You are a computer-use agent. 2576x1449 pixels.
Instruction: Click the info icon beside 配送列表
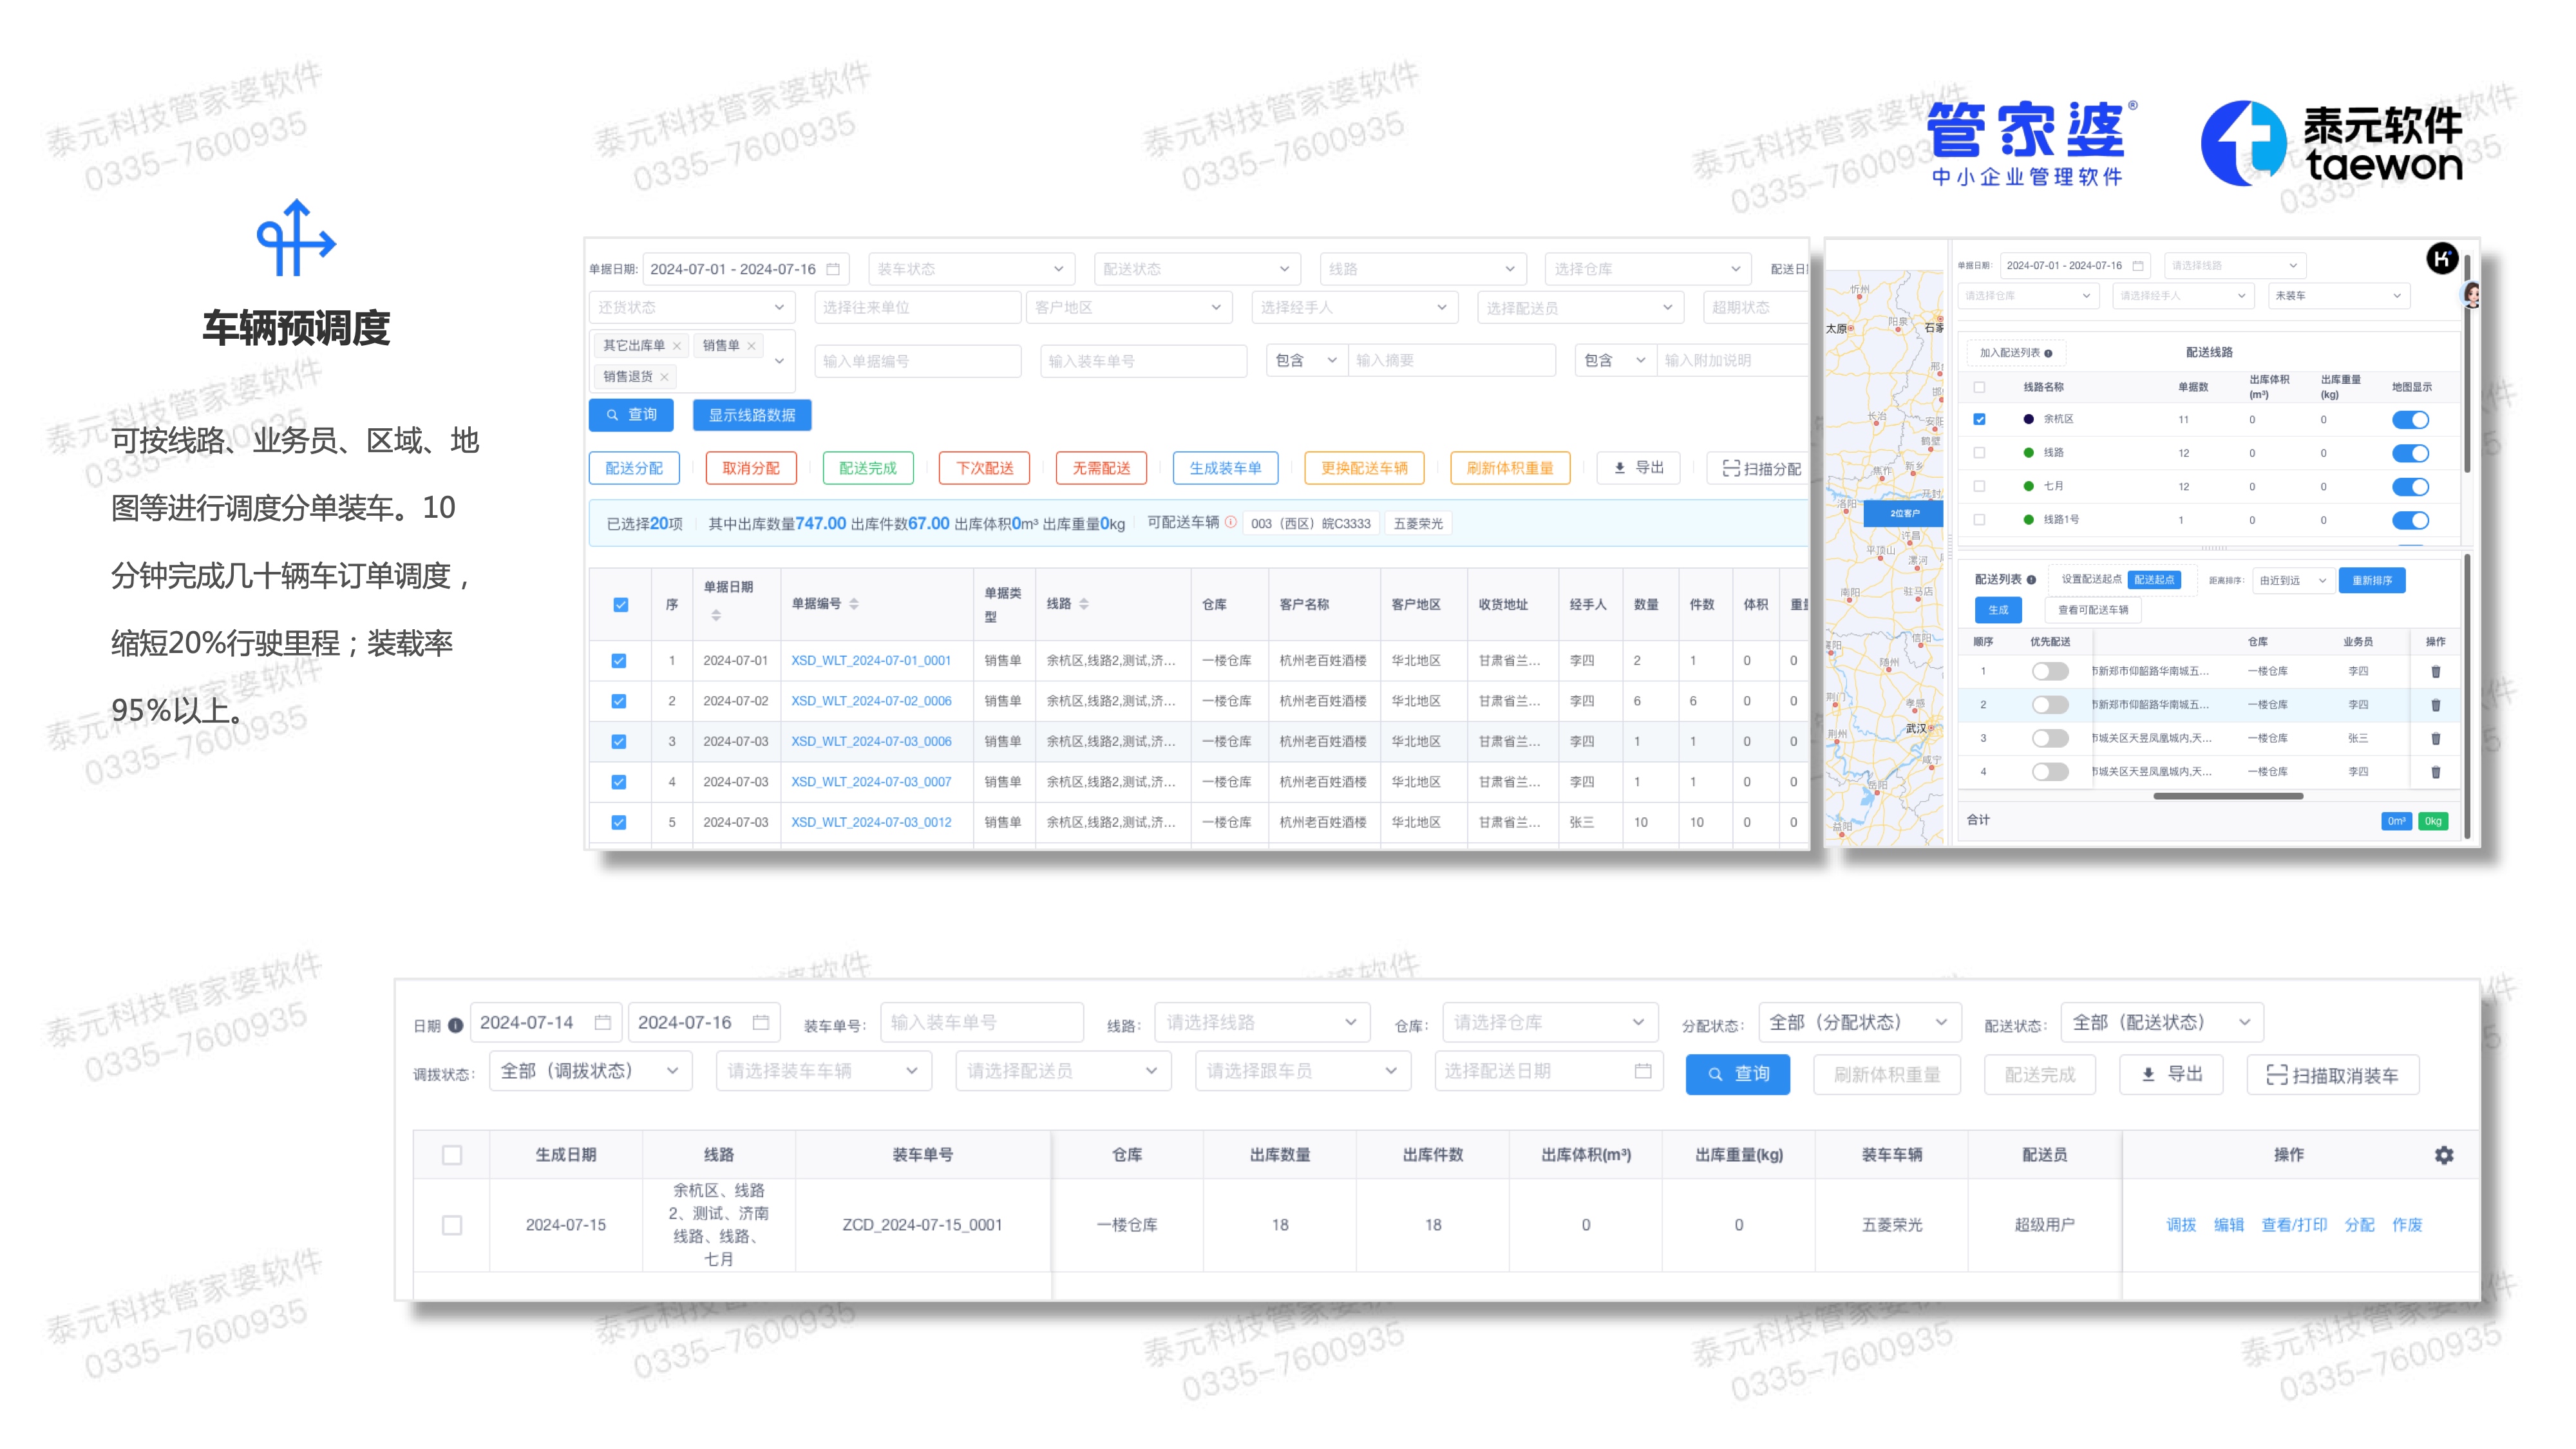point(2031,580)
